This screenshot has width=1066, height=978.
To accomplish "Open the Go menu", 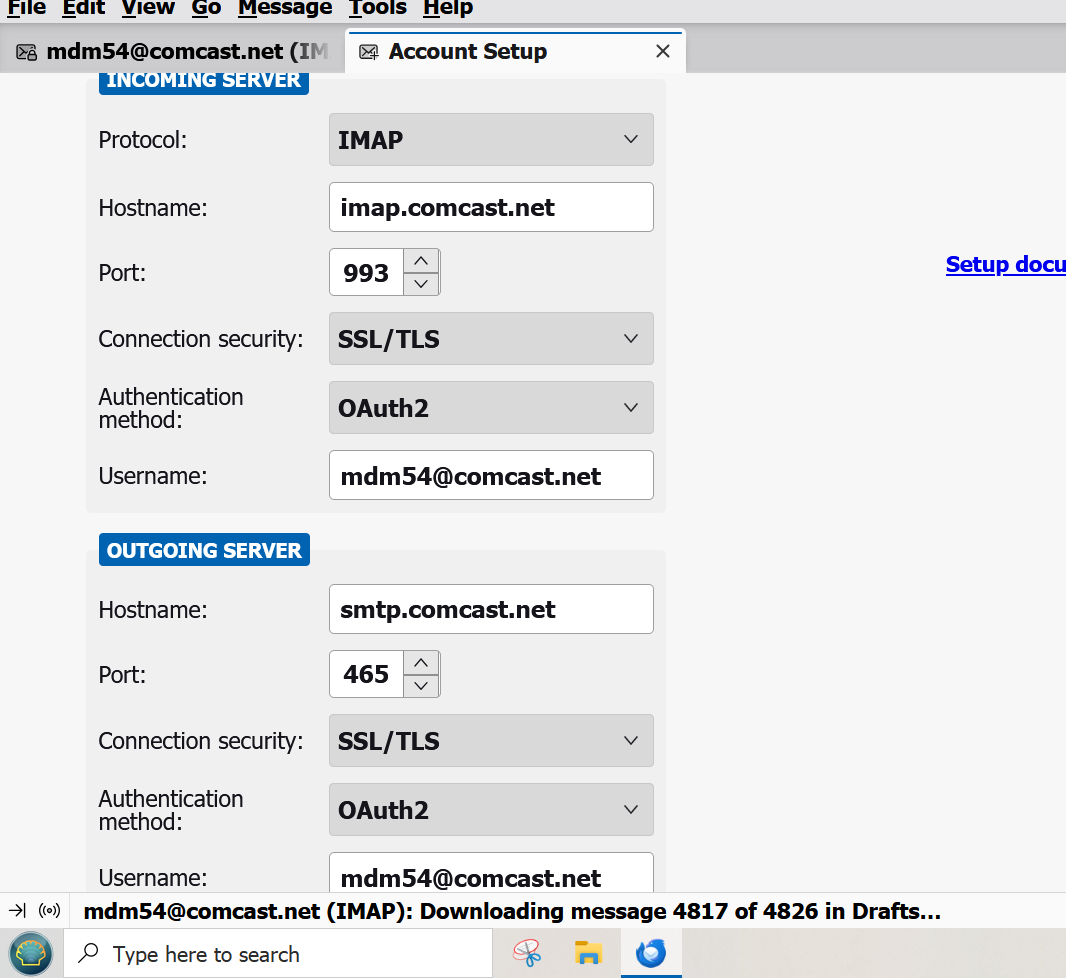I will (206, 8).
